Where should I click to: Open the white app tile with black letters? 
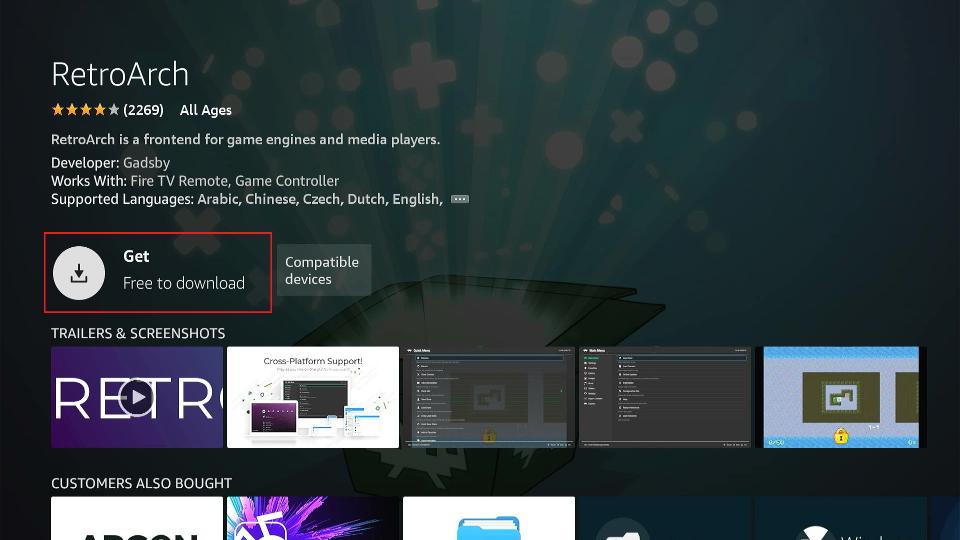(137, 519)
